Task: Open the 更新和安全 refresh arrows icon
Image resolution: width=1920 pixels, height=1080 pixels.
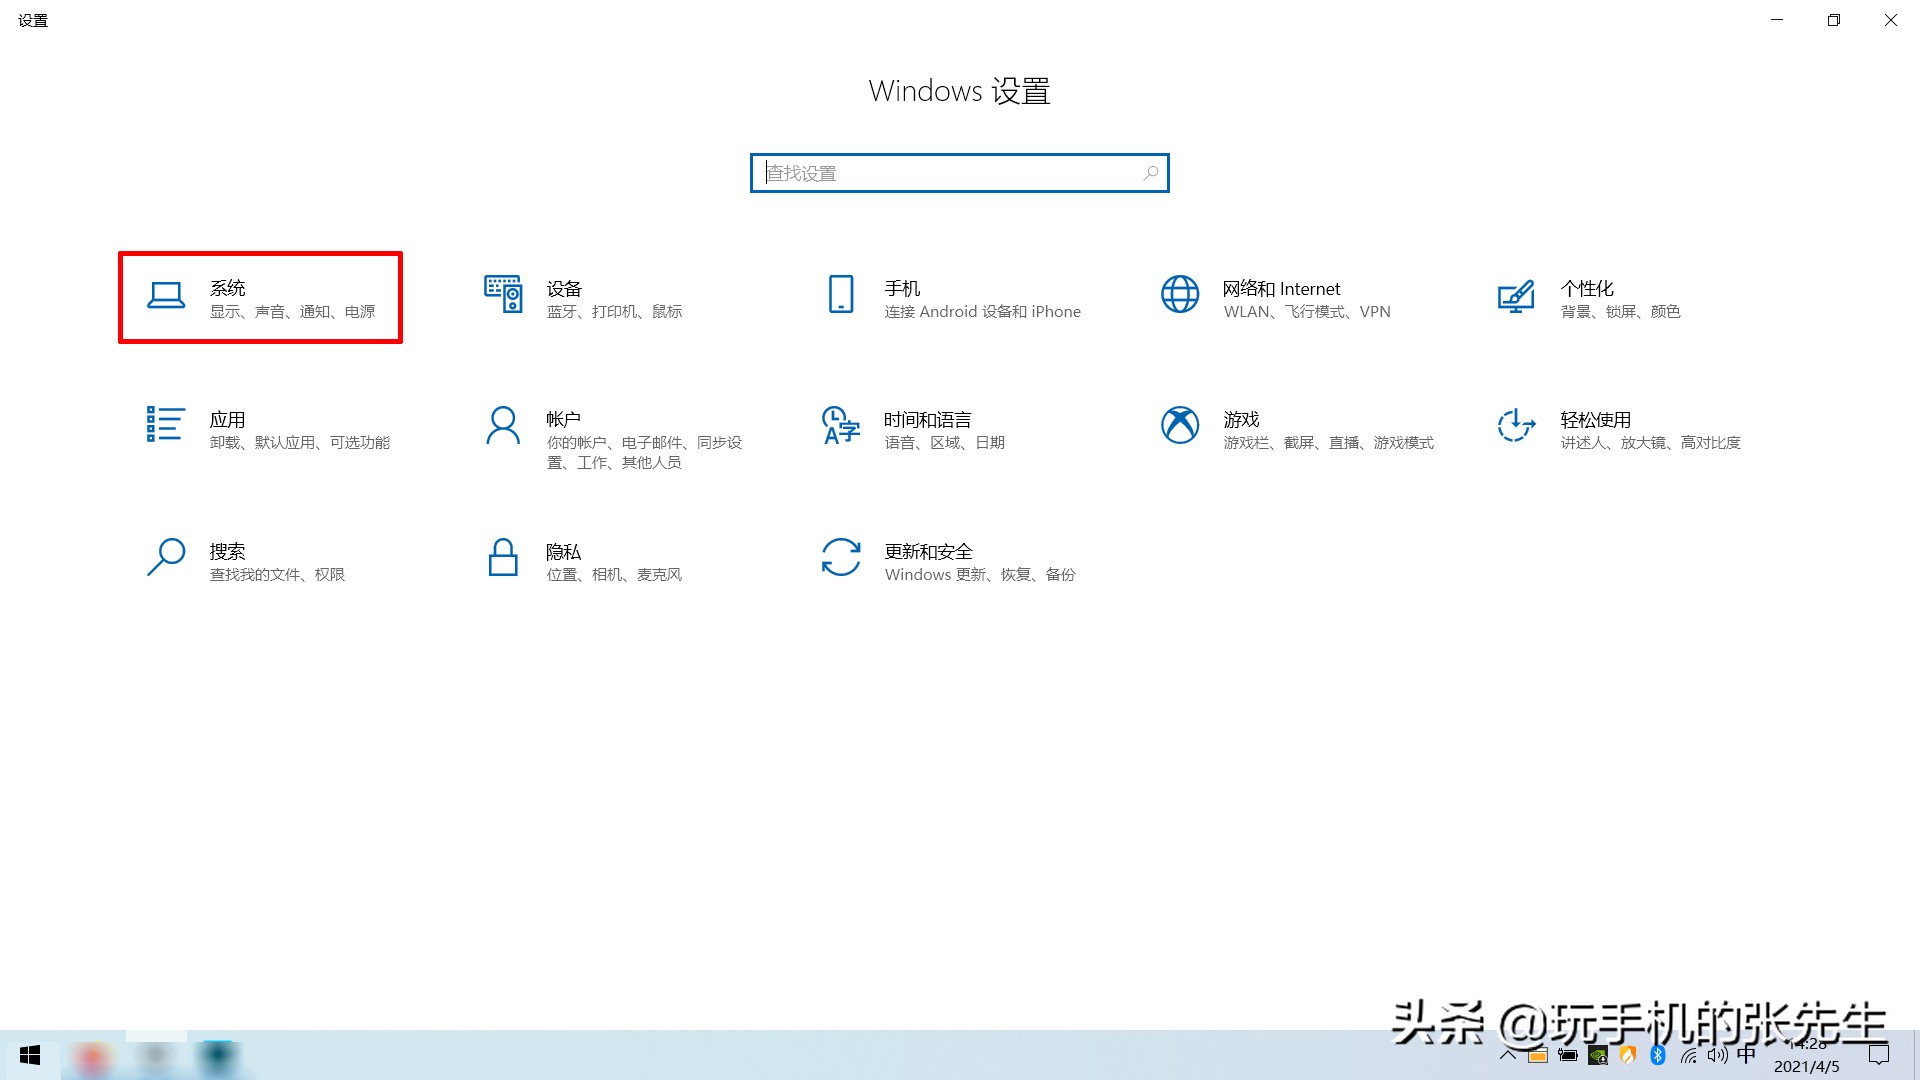Action: tap(841, 557)
